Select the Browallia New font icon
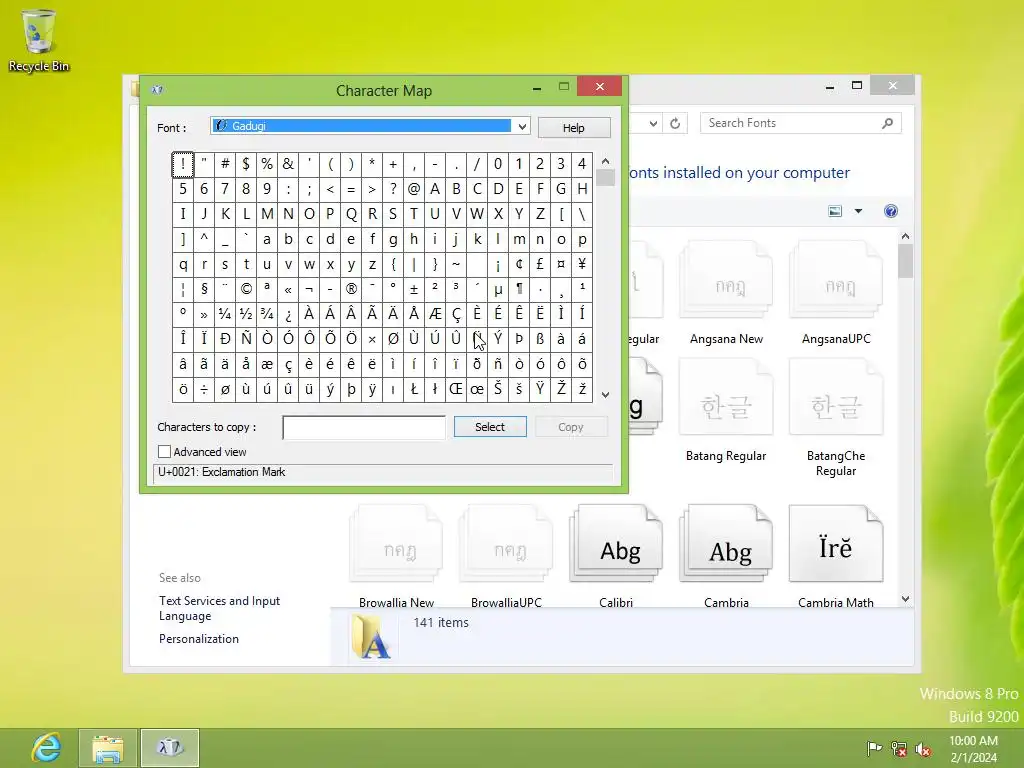The height and width of the screenshot is (768, 1024). (396, 543)
